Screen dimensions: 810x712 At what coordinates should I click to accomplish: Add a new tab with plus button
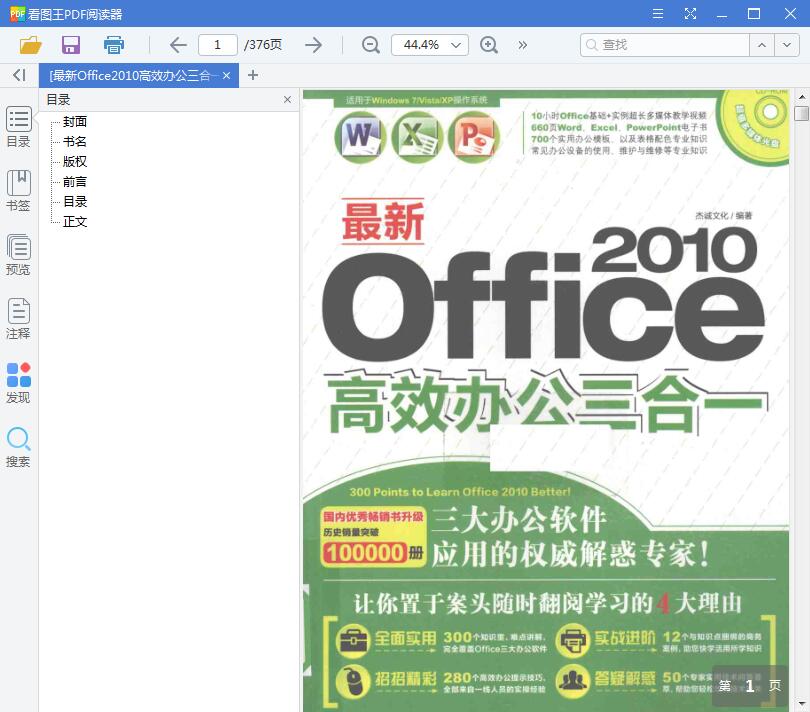(253, 75)
